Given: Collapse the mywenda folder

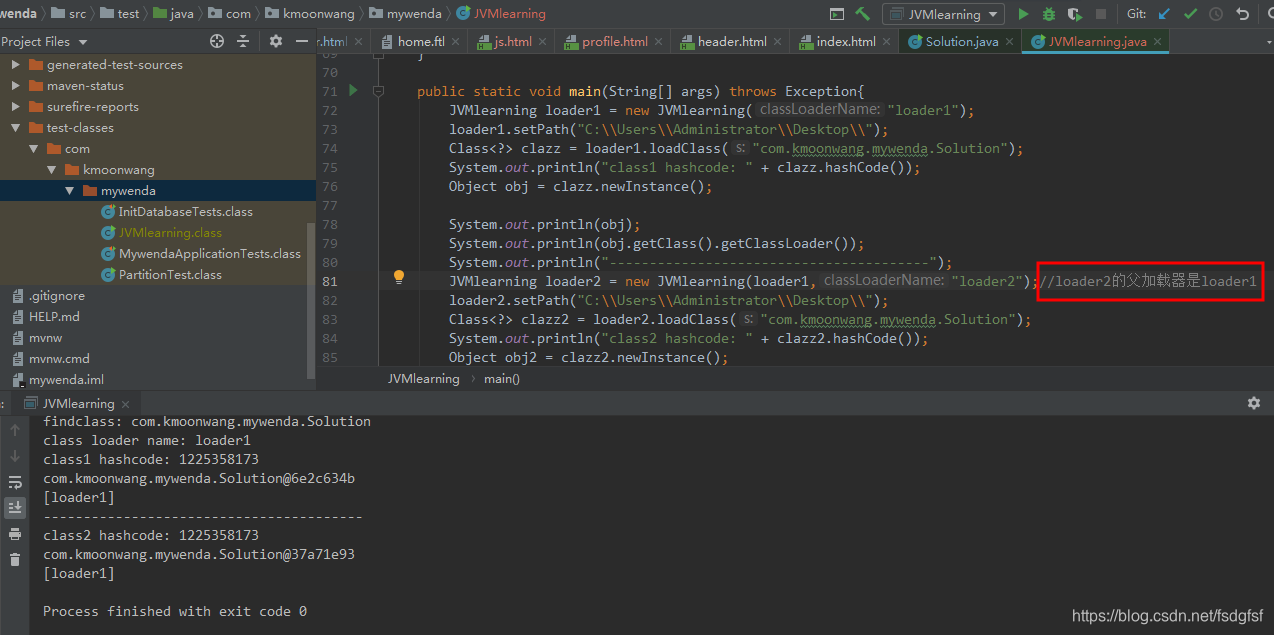Looking at the screenshot, I should (70, 191).
